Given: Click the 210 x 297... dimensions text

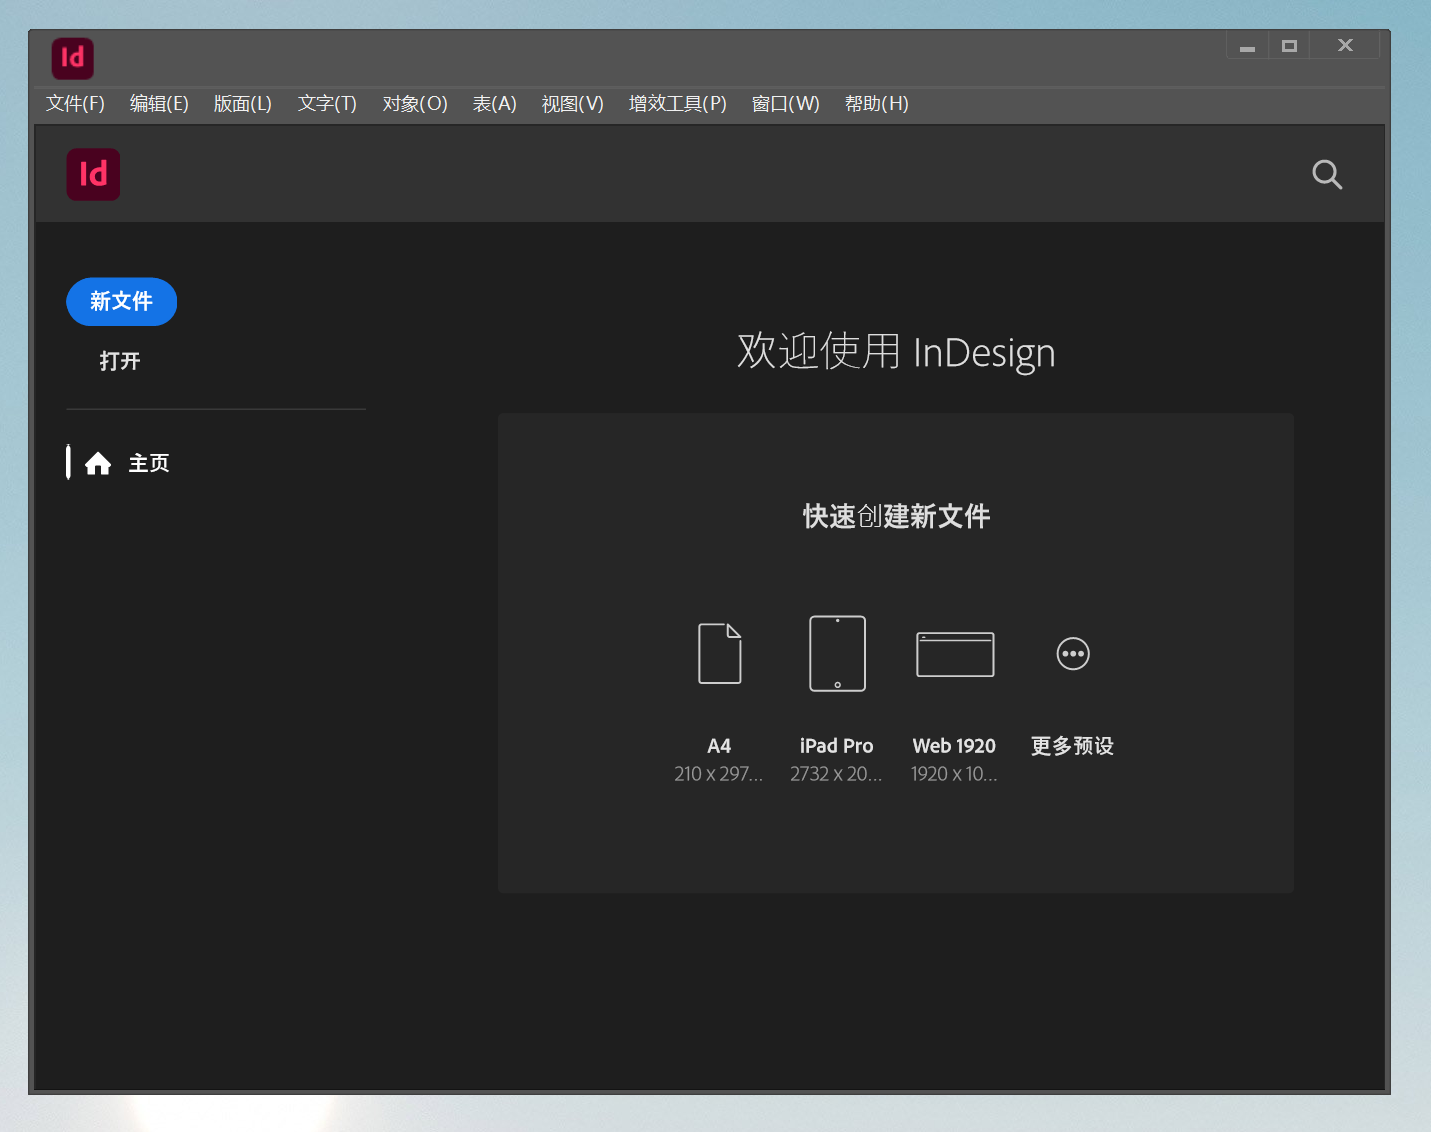Looking at the screenshot, I should coord(718,774).
